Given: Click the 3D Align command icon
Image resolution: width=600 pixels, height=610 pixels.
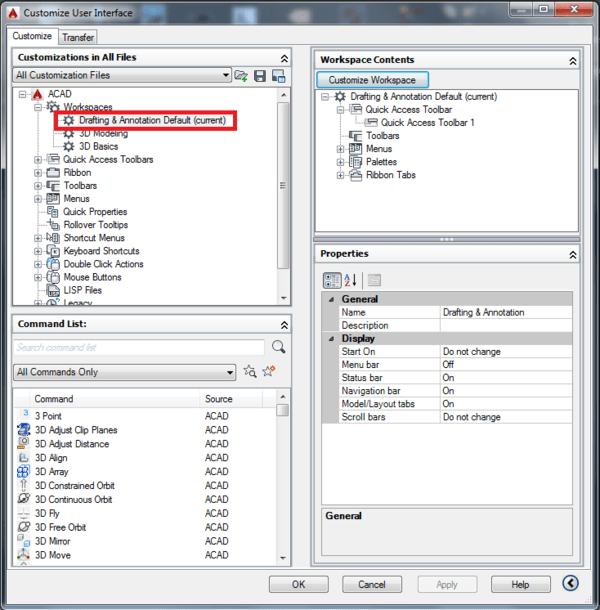Looking at the screenshot, I should tap(23, 458).
